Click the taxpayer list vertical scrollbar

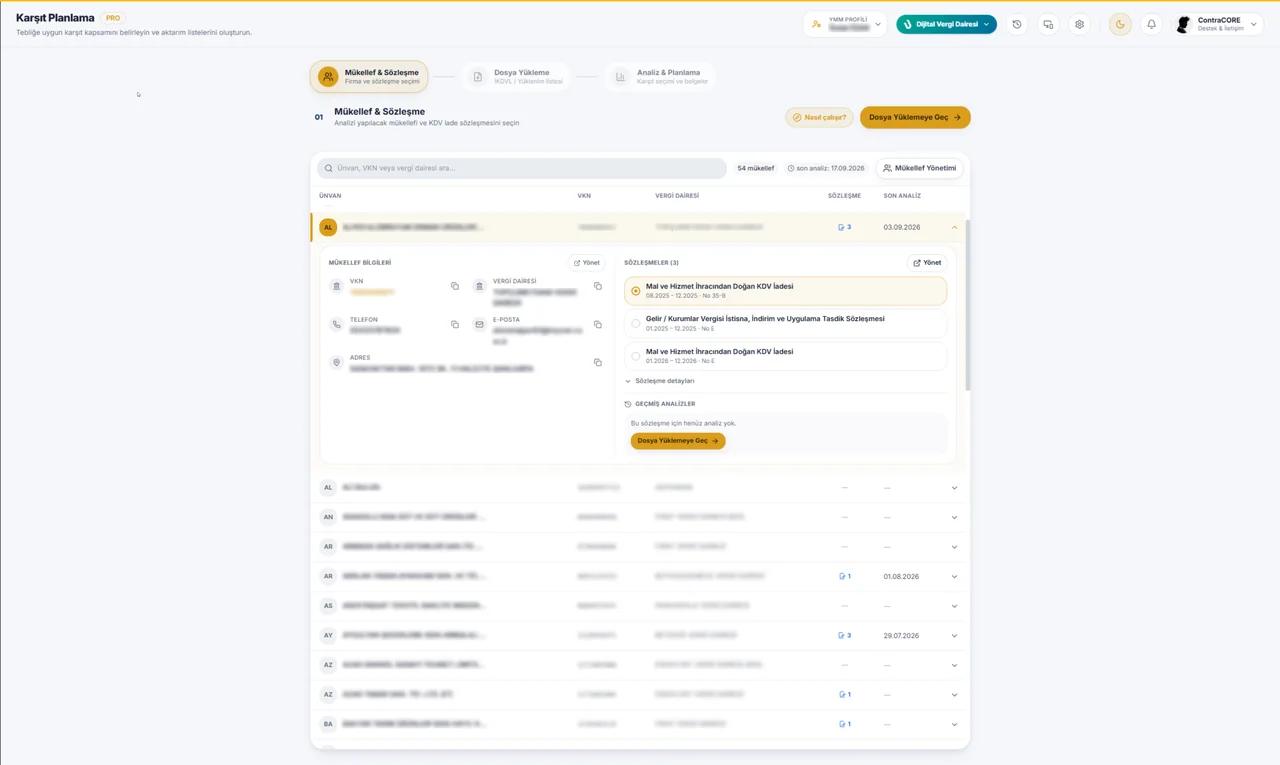(967, 305)
